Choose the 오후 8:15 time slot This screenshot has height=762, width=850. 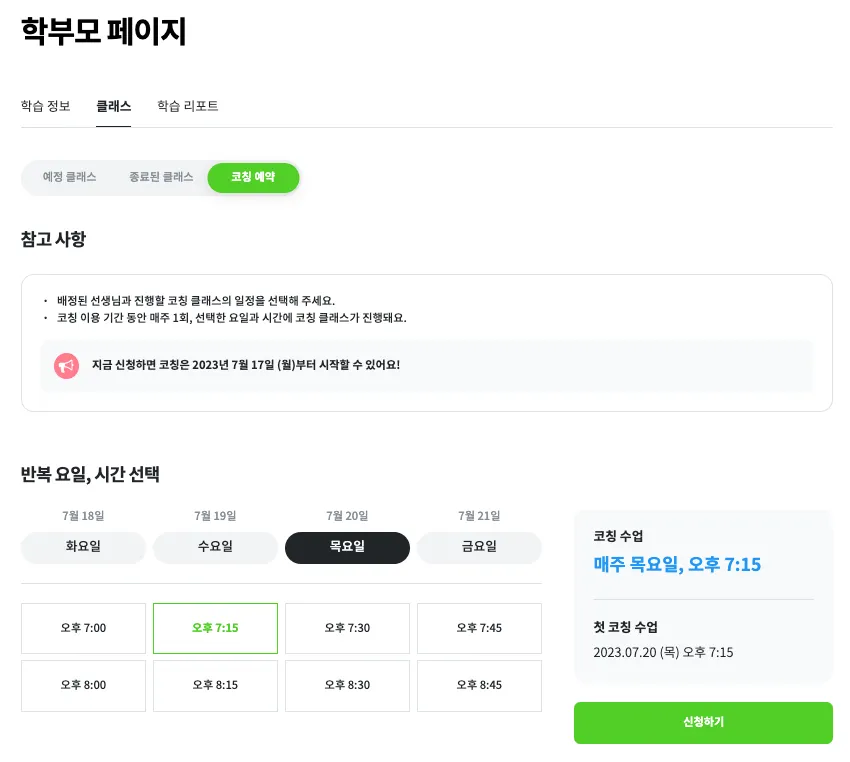215,685
